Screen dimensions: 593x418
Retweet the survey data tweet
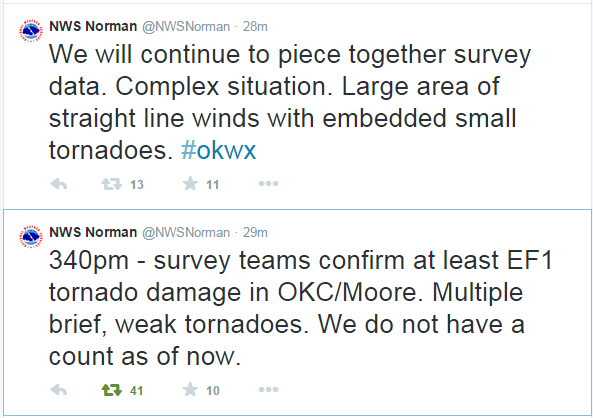click(x=112, y=184)
